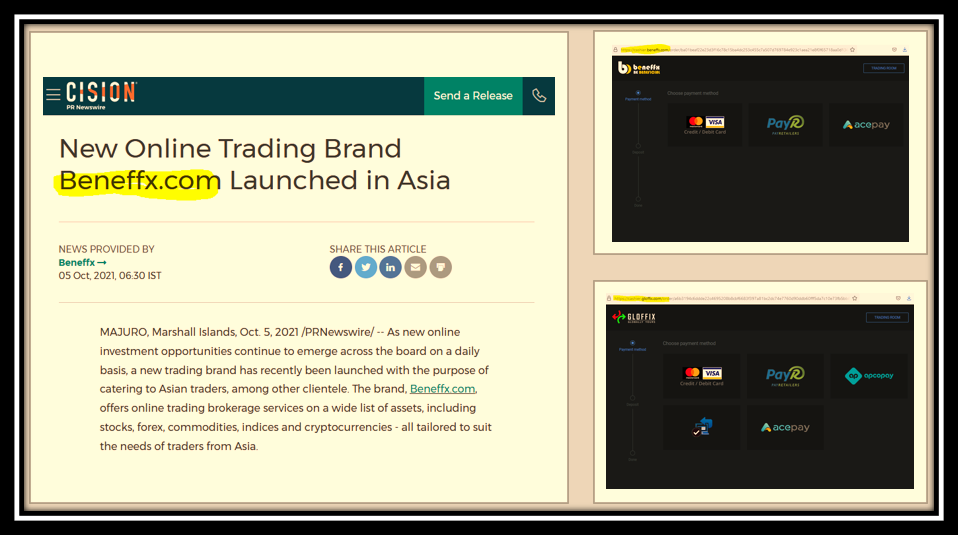958x535 pixels.
Task: Choose Credit / Debit Card in Gloffix window
Action: [701, 376]
